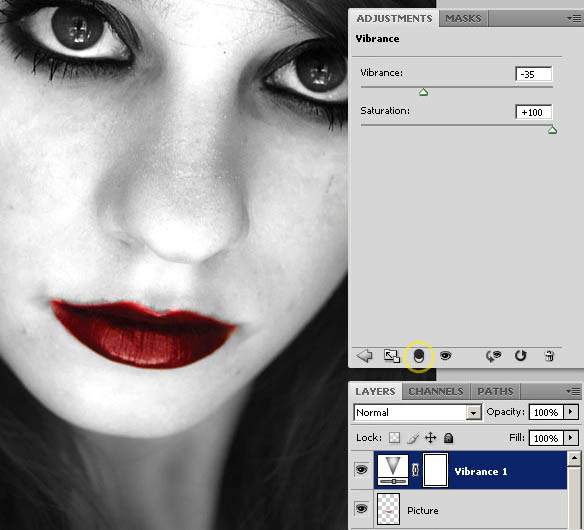Select the Vibrance 1 layer name
This screenshot has height=530, width=584.
[481, 472]
